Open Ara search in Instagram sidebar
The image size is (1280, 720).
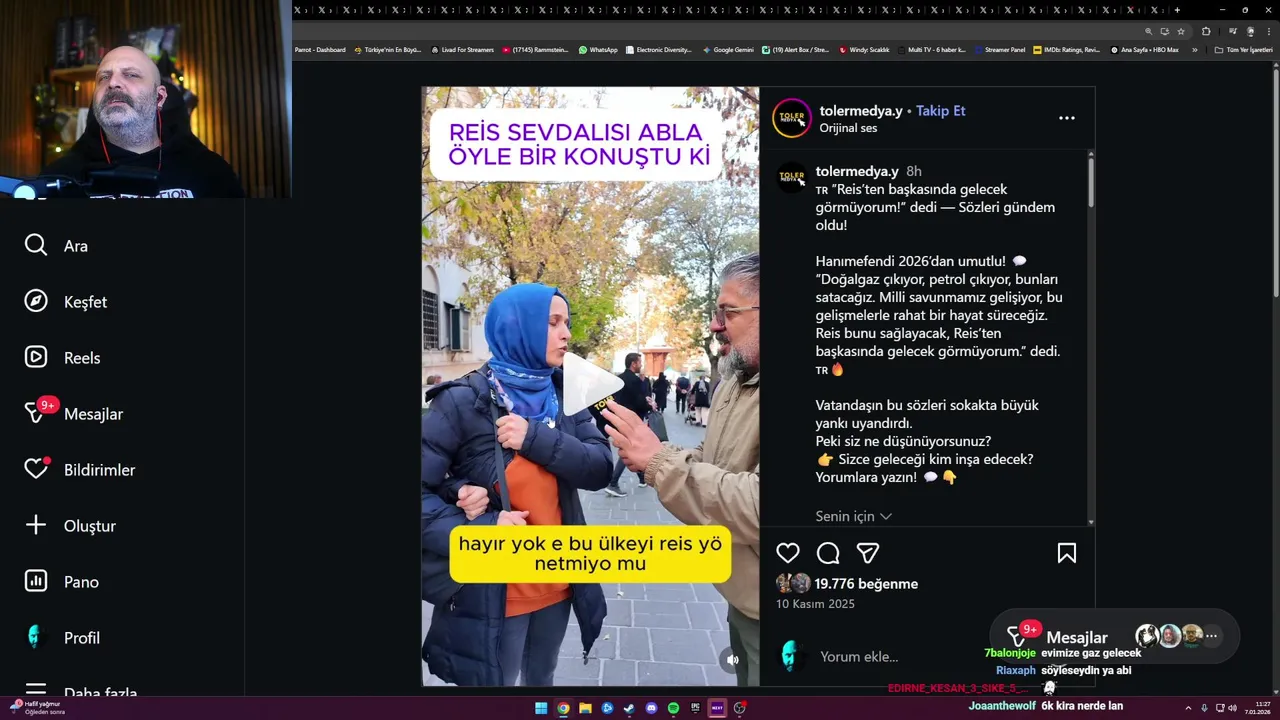click(x=57, y=246)
